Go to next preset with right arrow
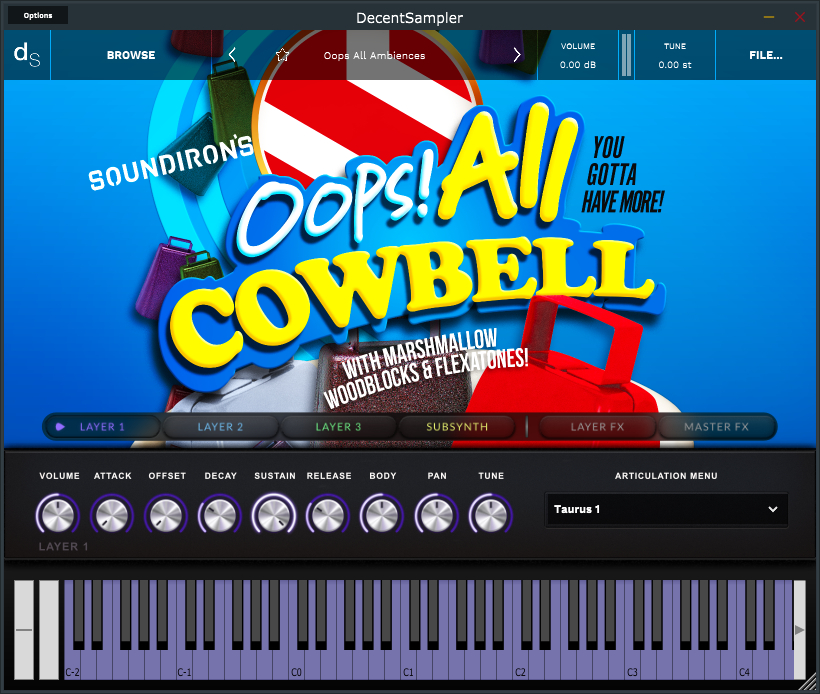Viewport: 820px width, 694px height. 517,54
